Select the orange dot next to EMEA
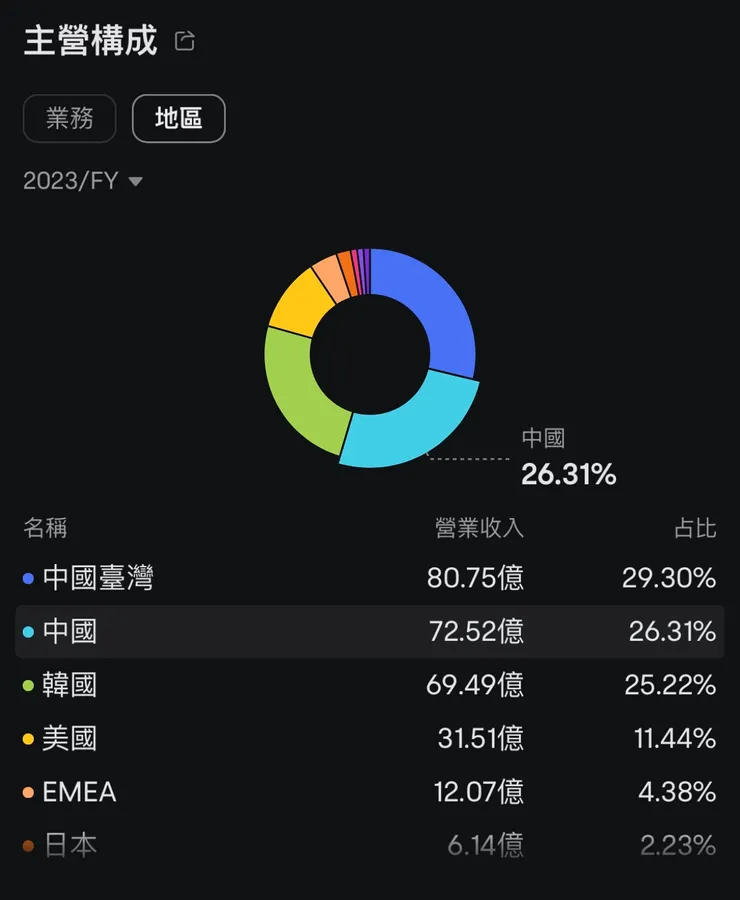The width and height of the screenshot is (740, 900). (27, 791)
